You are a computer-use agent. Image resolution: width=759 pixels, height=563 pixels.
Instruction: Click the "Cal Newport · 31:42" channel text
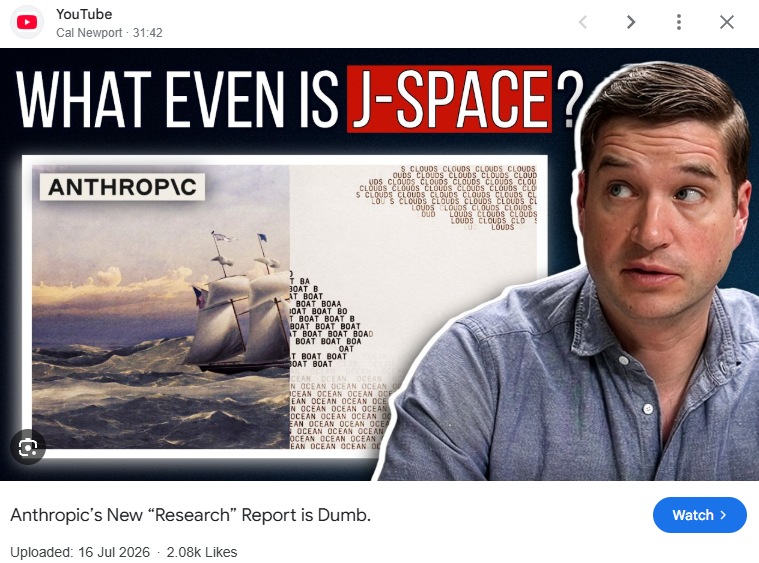pos(109,33)
